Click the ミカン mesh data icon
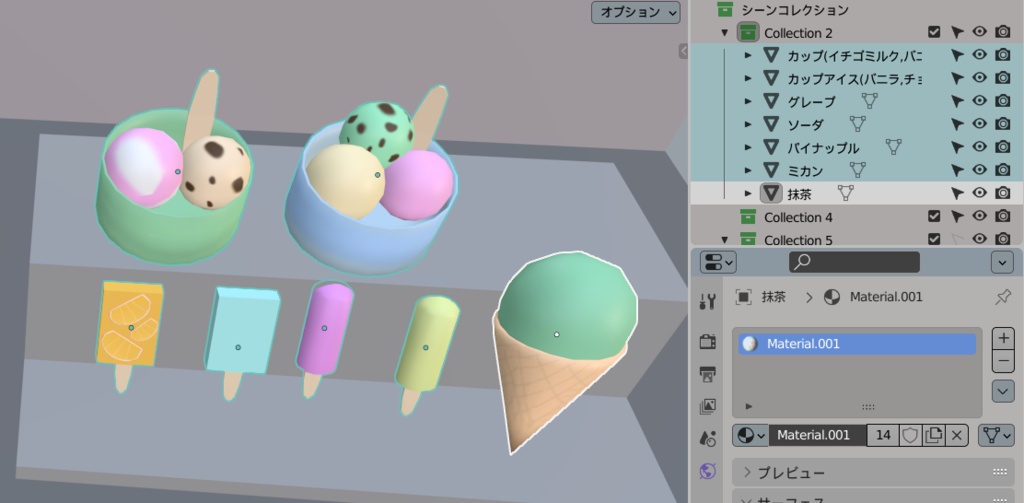The image size is (1024, 503). pyautogui.click(x=857, y=170)
